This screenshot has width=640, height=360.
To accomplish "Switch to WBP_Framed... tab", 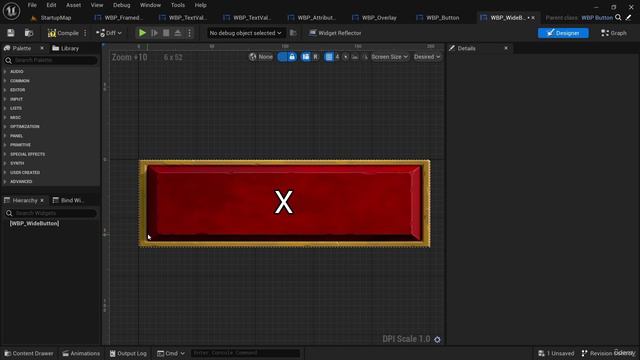I will [119, 18].
